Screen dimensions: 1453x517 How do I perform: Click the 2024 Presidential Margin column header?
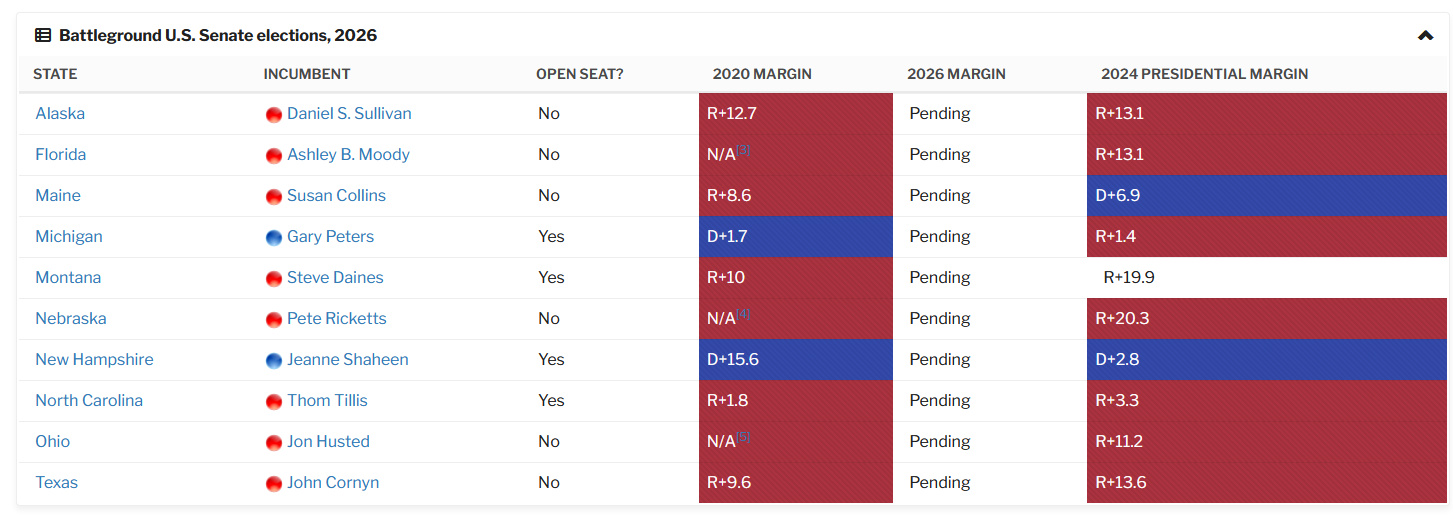pos(1204,74)
